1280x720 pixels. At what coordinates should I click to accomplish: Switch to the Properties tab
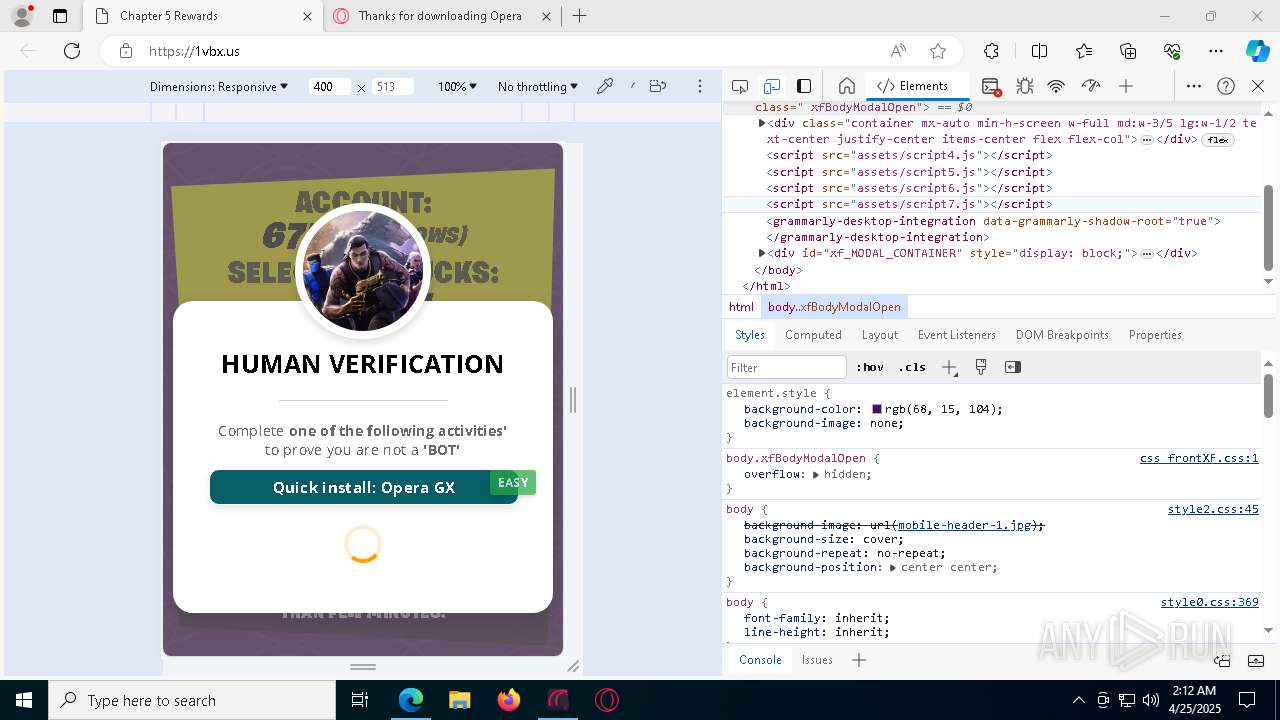point(1155,335)
